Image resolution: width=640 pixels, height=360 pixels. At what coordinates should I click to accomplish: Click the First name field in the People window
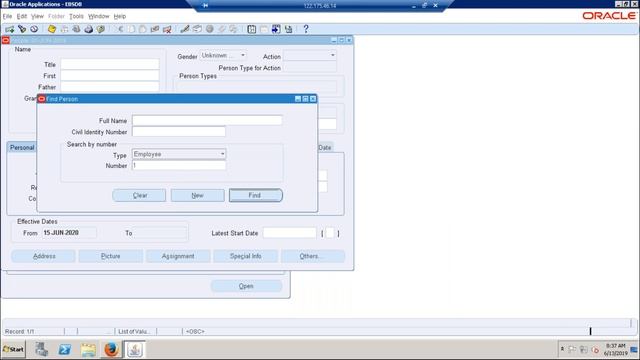[x=110, y=76]
